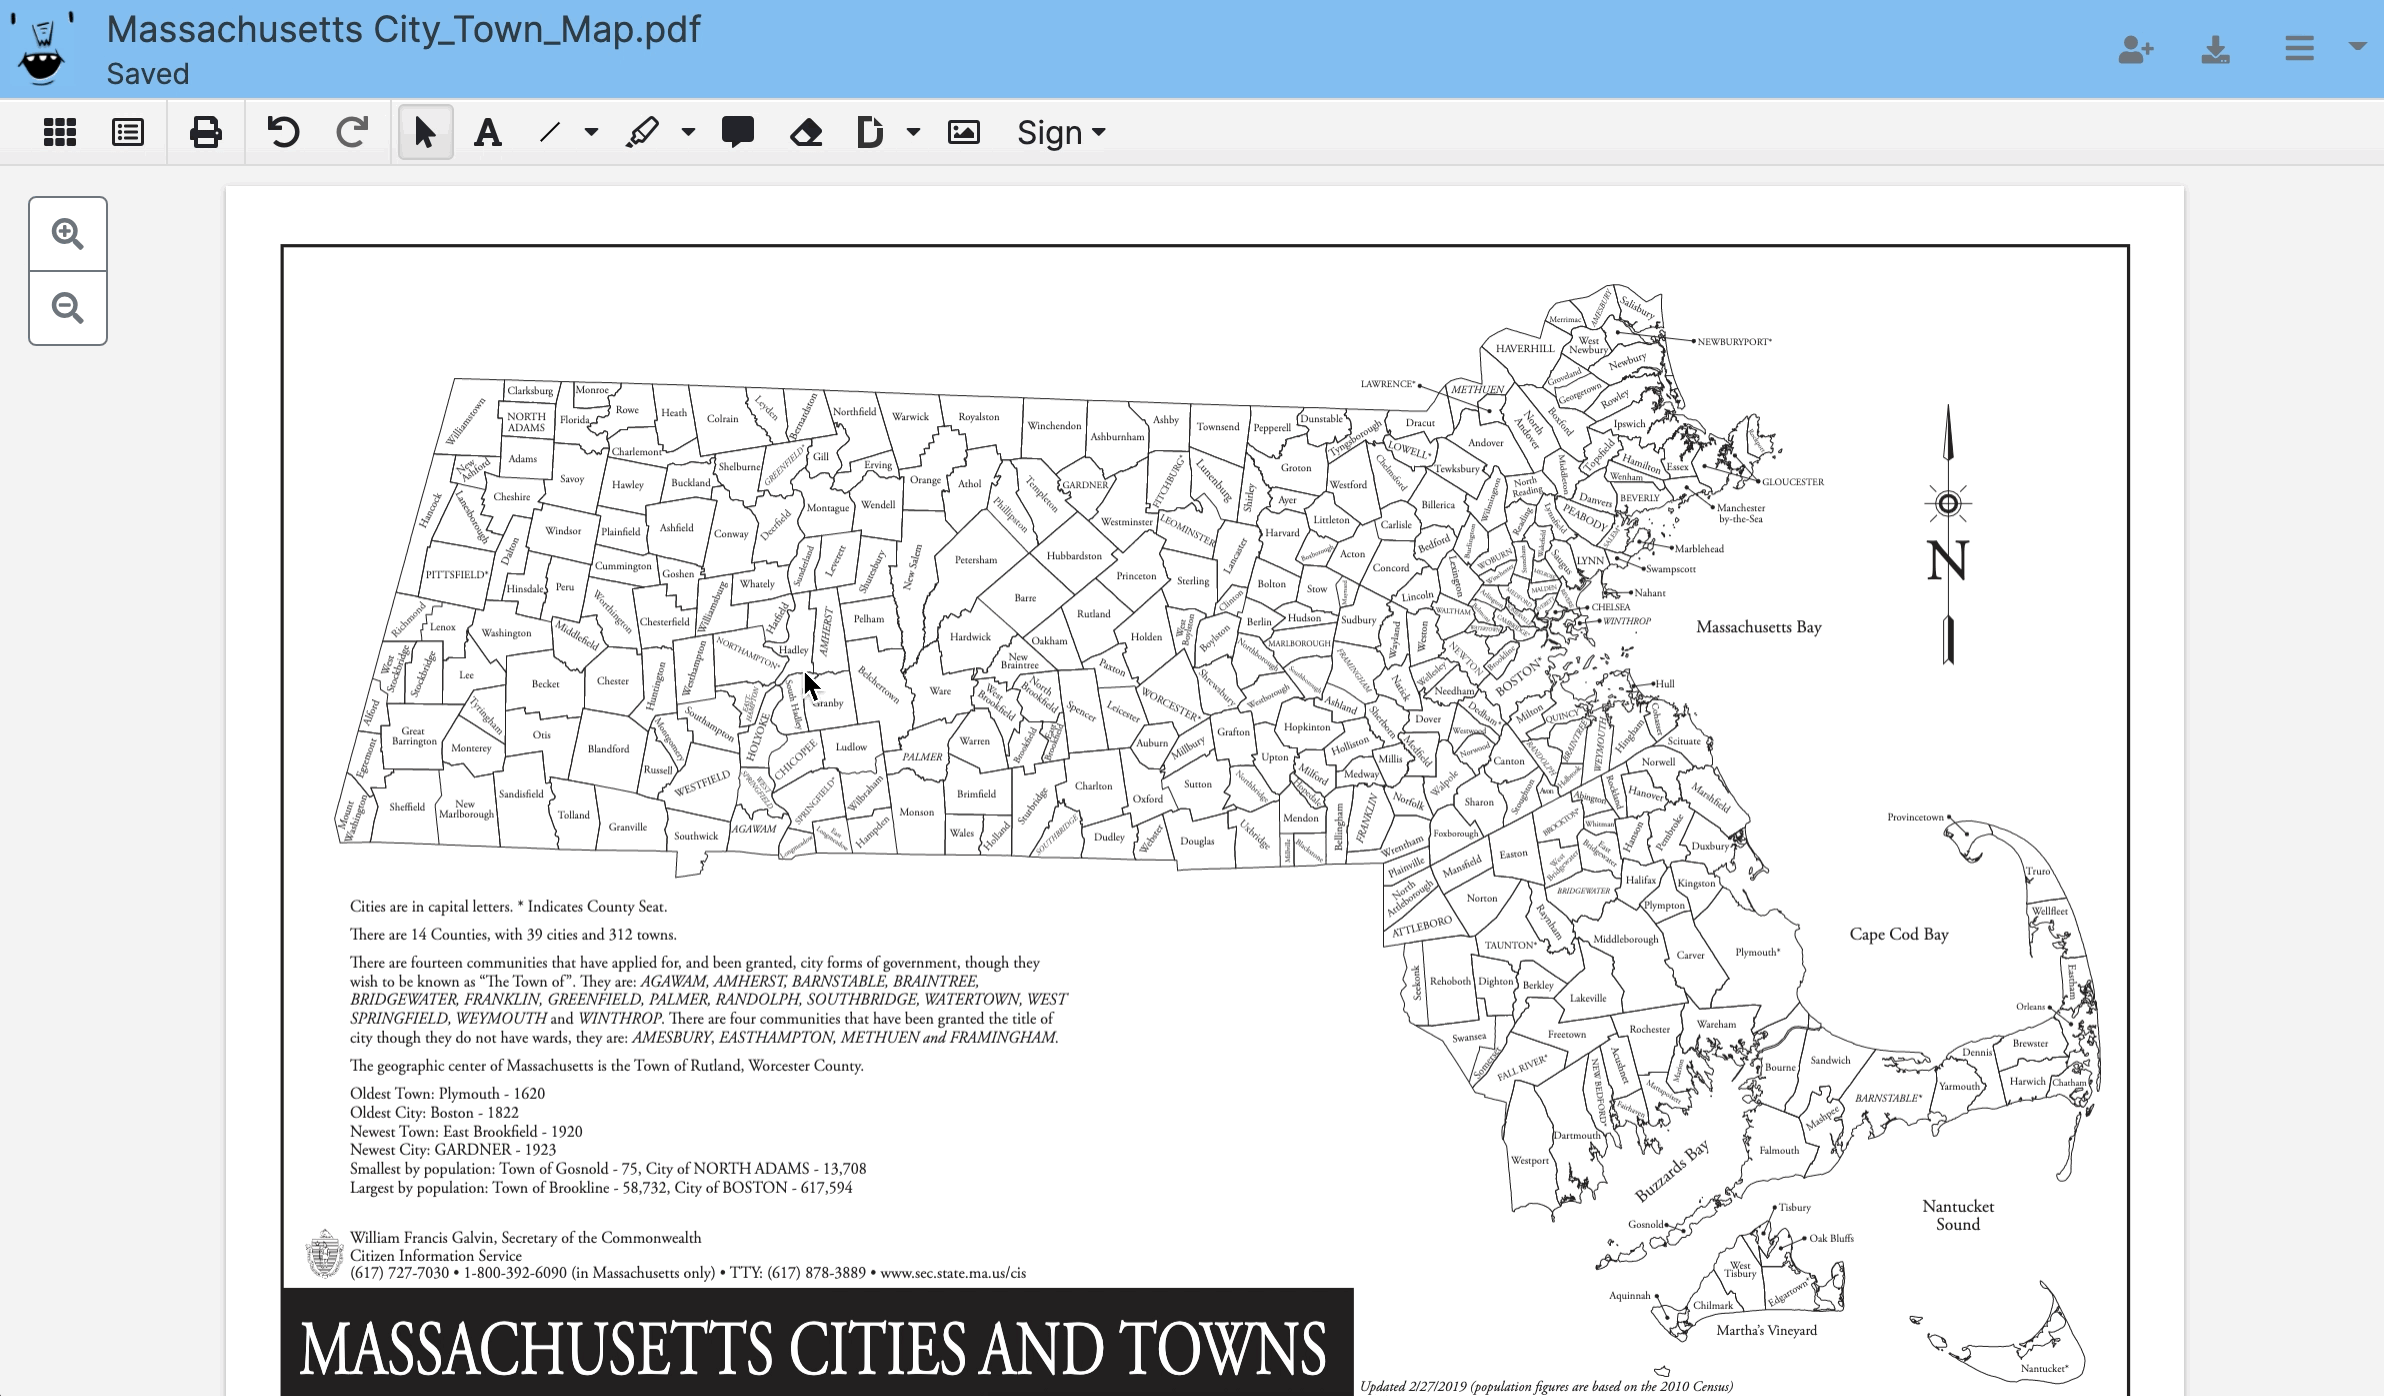The height and width of the screenshot is (1396, 2384).
Task: Pick the line drawing tool
Action: point(550,132)
